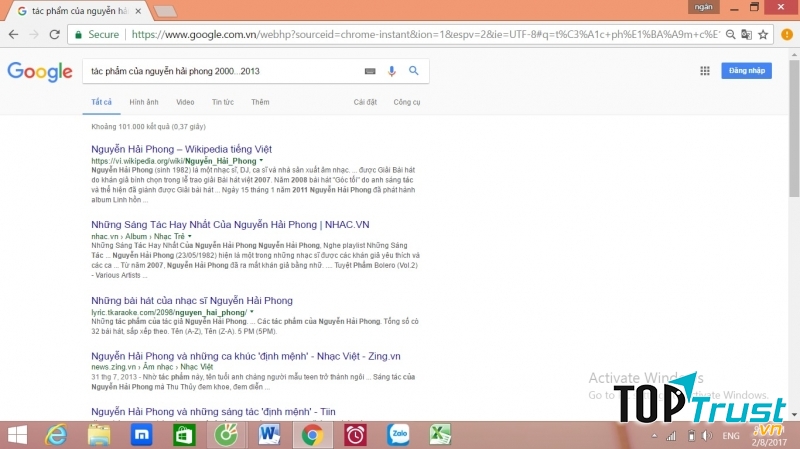Start voice search with the microphone
This screenshot has height=449, width=800.
[x=391, y=71]
